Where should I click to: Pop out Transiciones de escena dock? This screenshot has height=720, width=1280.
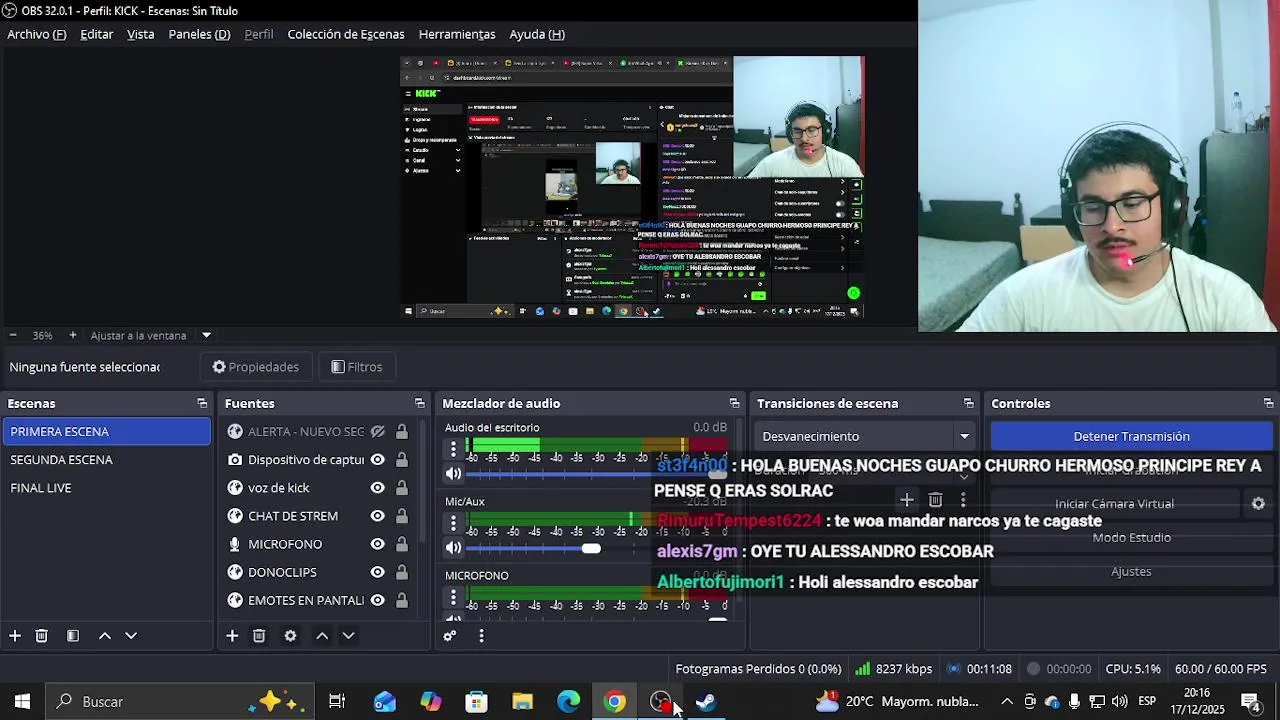(x=969, y=403)
